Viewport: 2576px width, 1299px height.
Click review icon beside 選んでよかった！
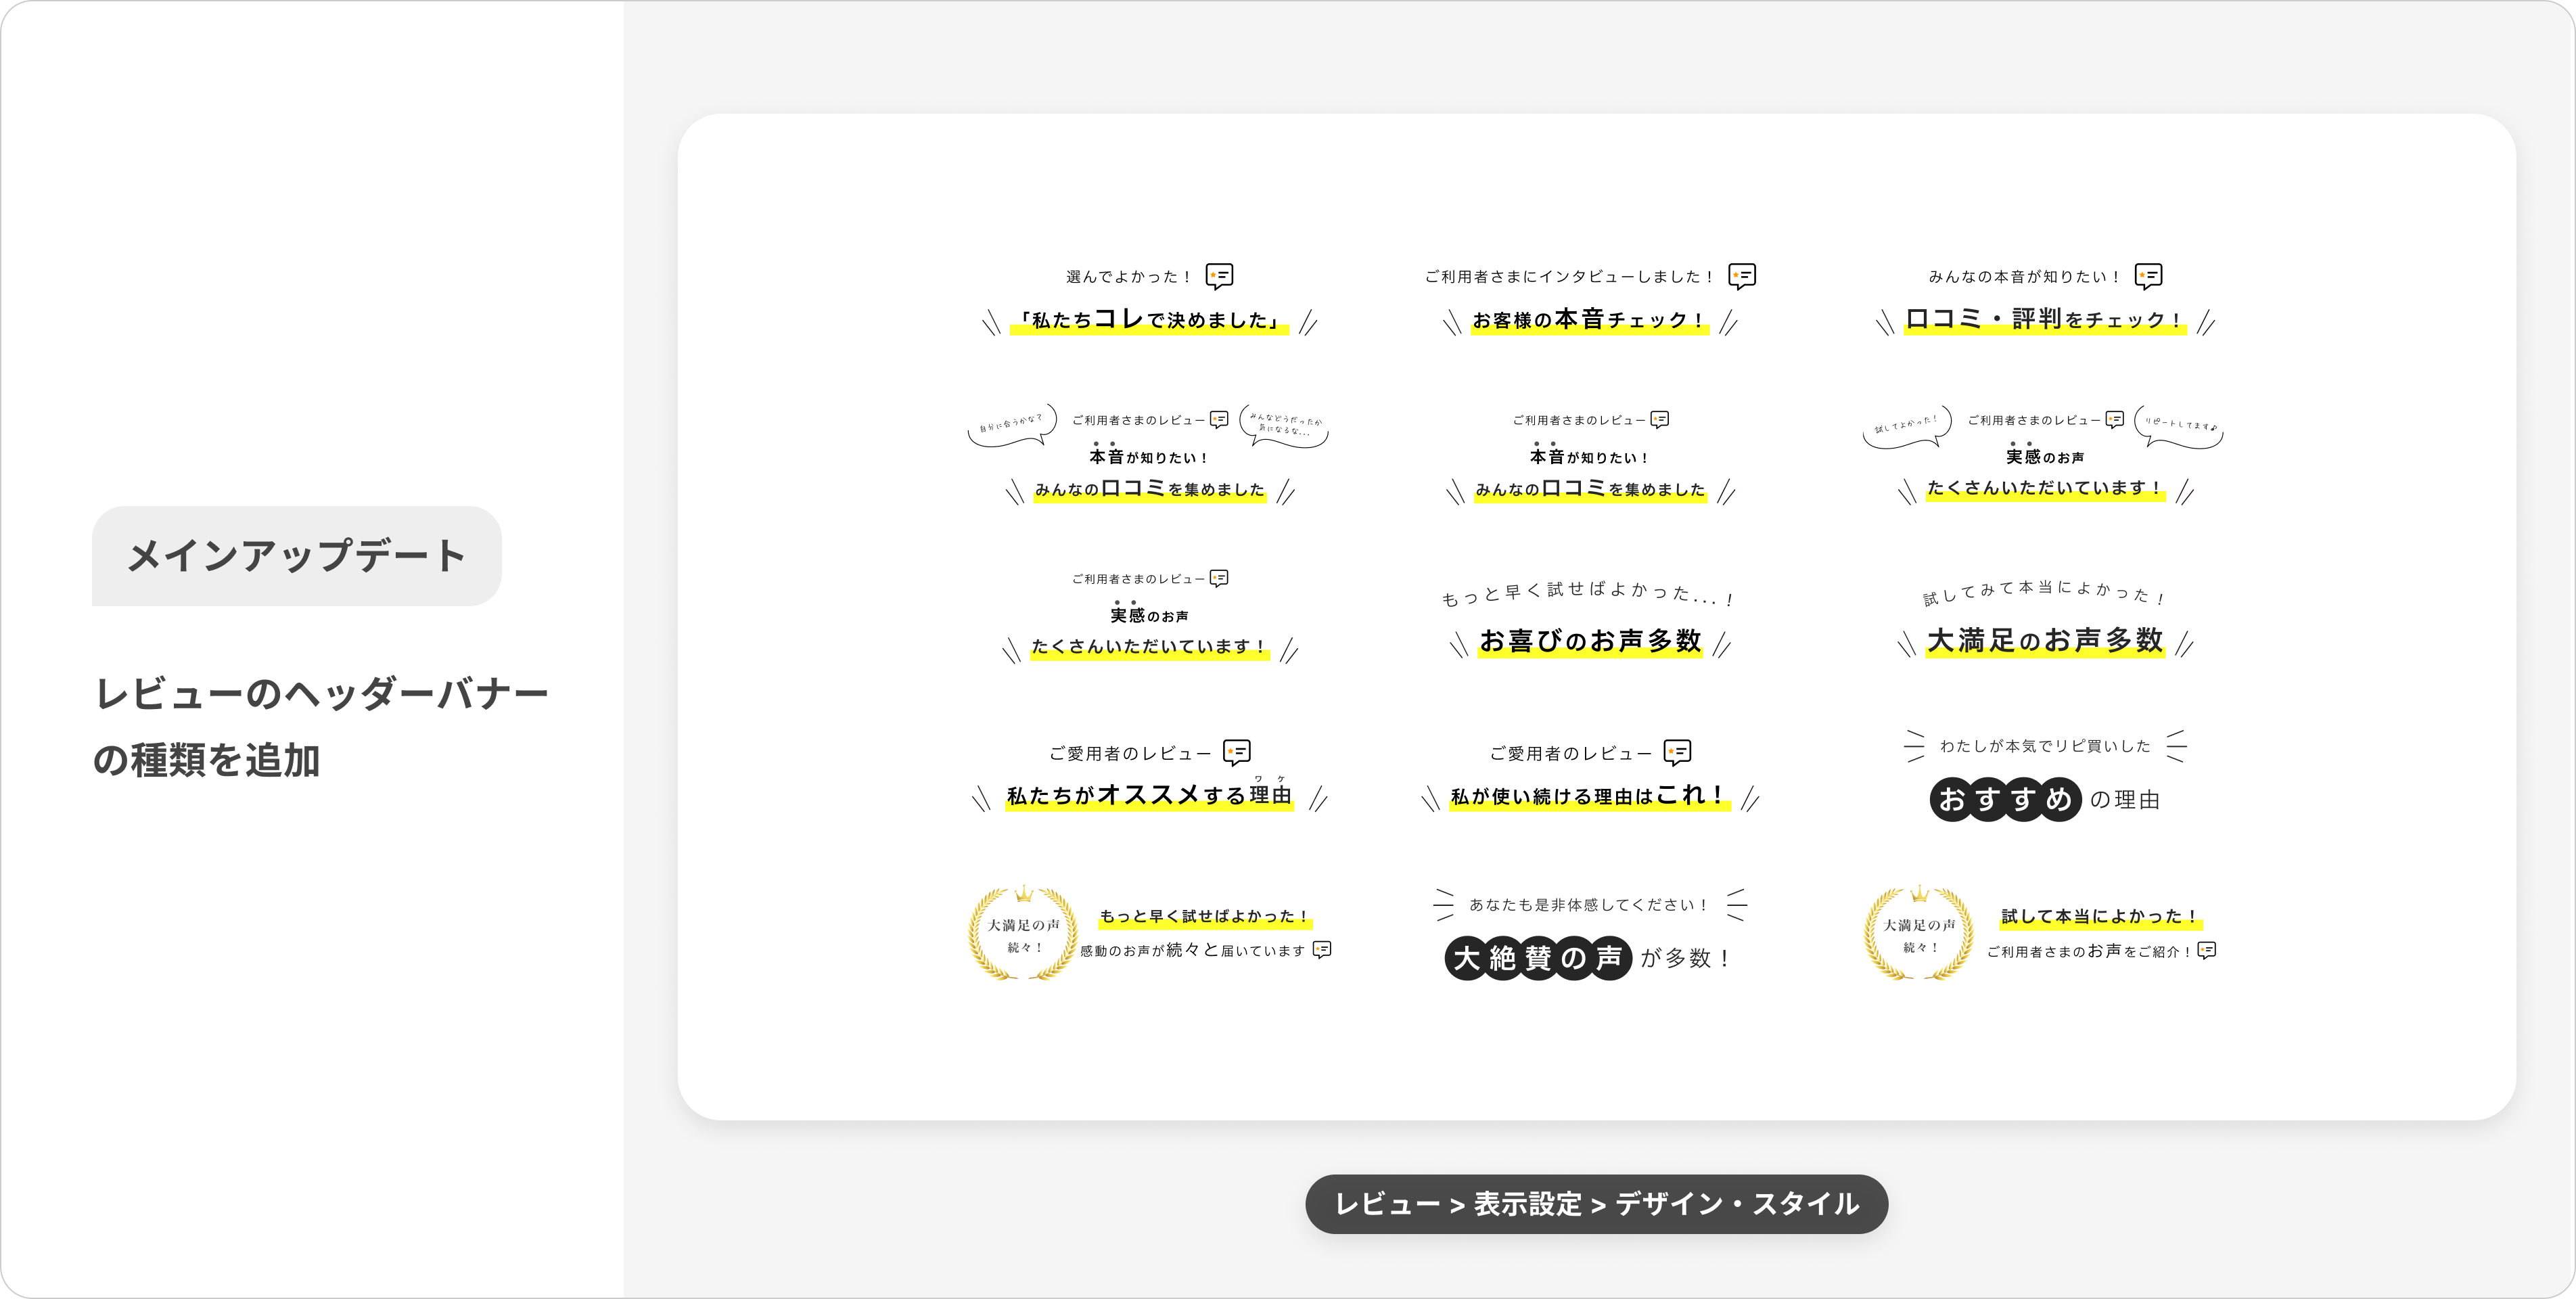coord(1219,276)
